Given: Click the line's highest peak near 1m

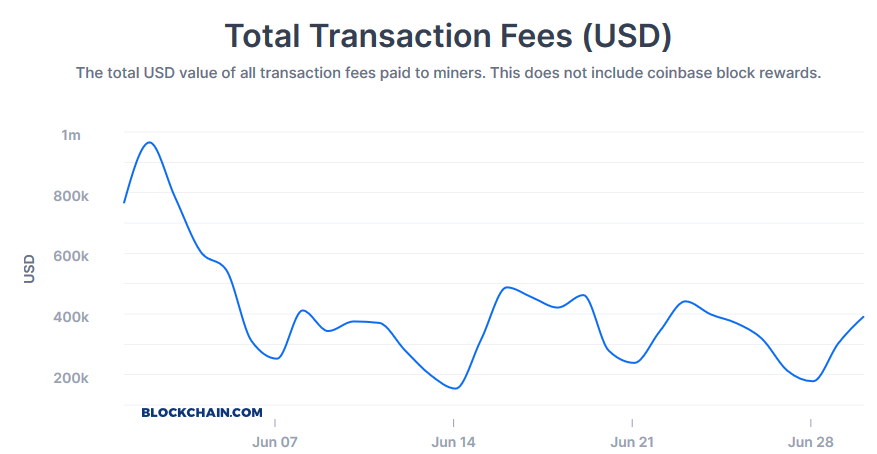Looking at the screenshot, I should coord(150,142).
